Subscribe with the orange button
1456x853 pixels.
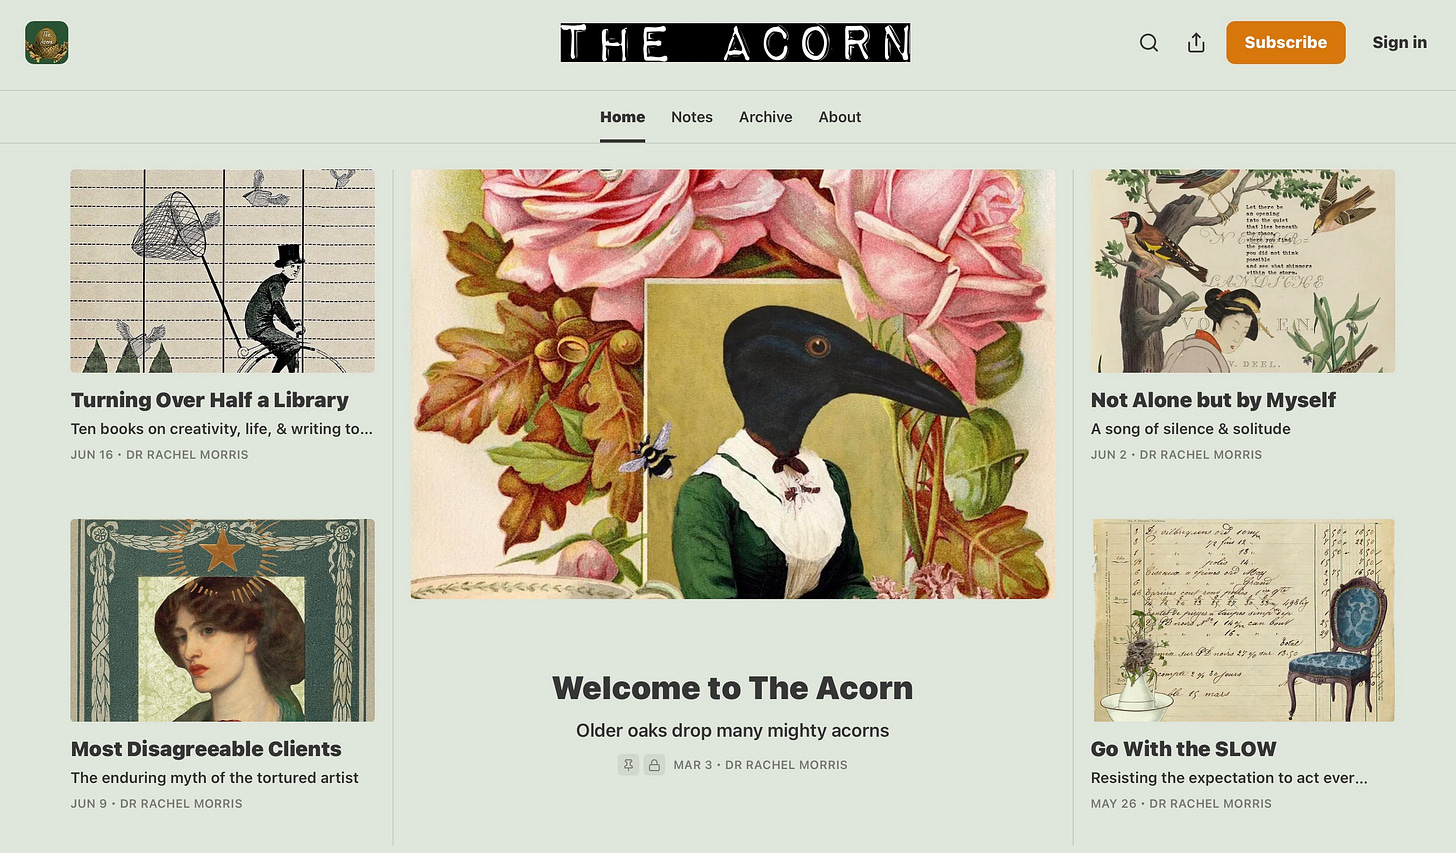[x=1286, y=42]
